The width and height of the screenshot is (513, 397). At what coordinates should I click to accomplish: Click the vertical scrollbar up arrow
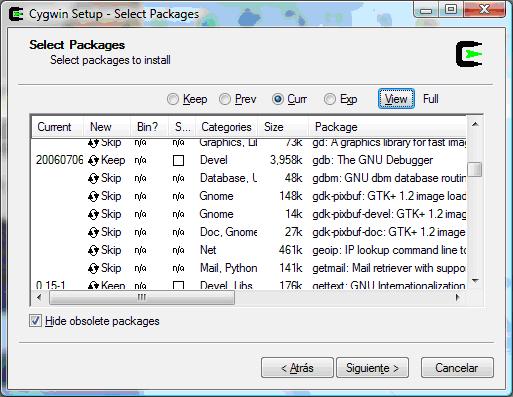(x=475, y=124)
